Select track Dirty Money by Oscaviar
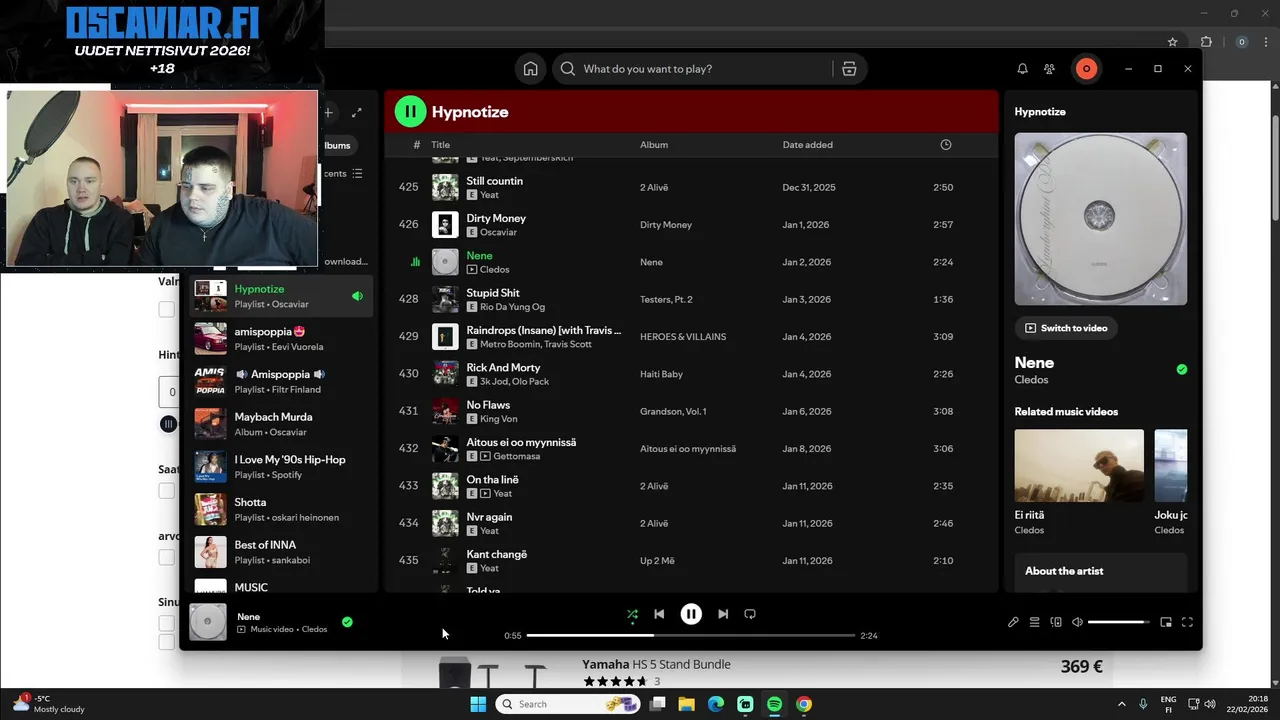 coord(690,225)
